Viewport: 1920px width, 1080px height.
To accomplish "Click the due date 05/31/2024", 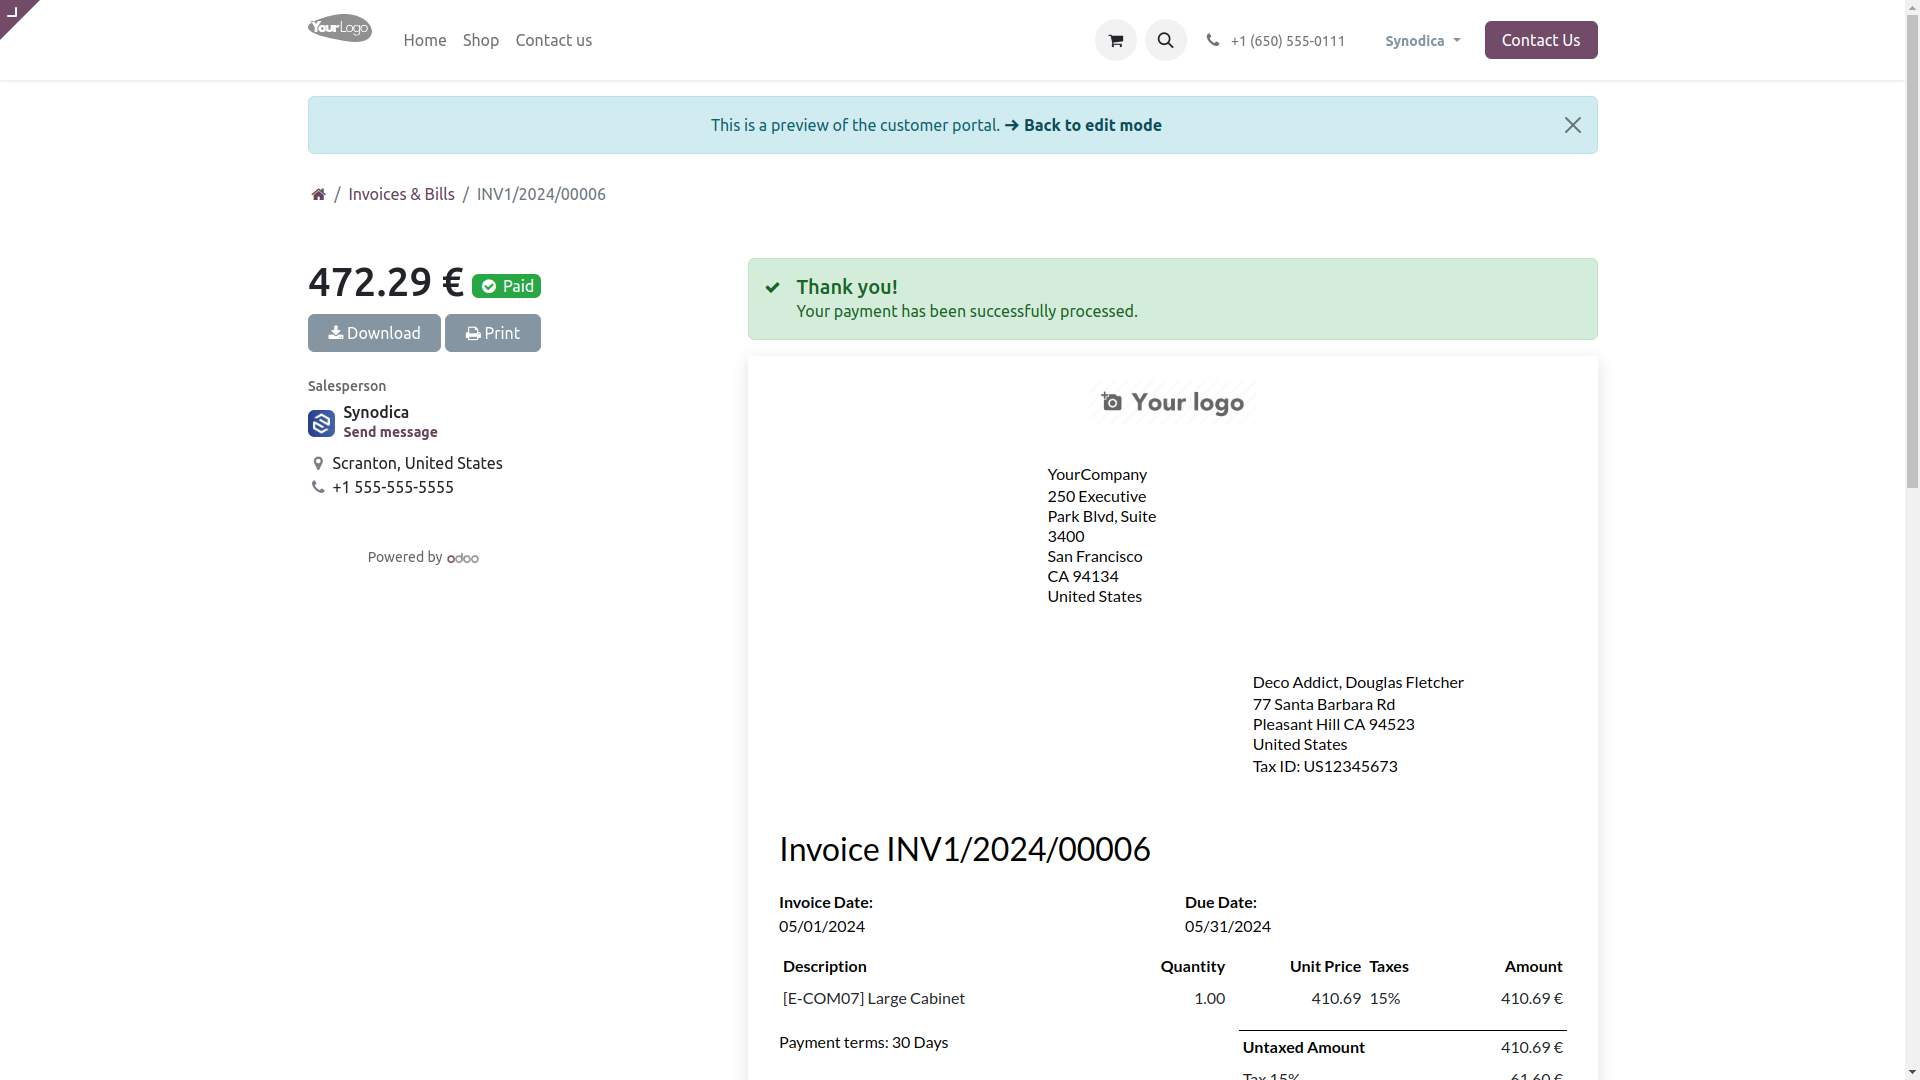I will pyautogui.click(x=1227, y=926).
